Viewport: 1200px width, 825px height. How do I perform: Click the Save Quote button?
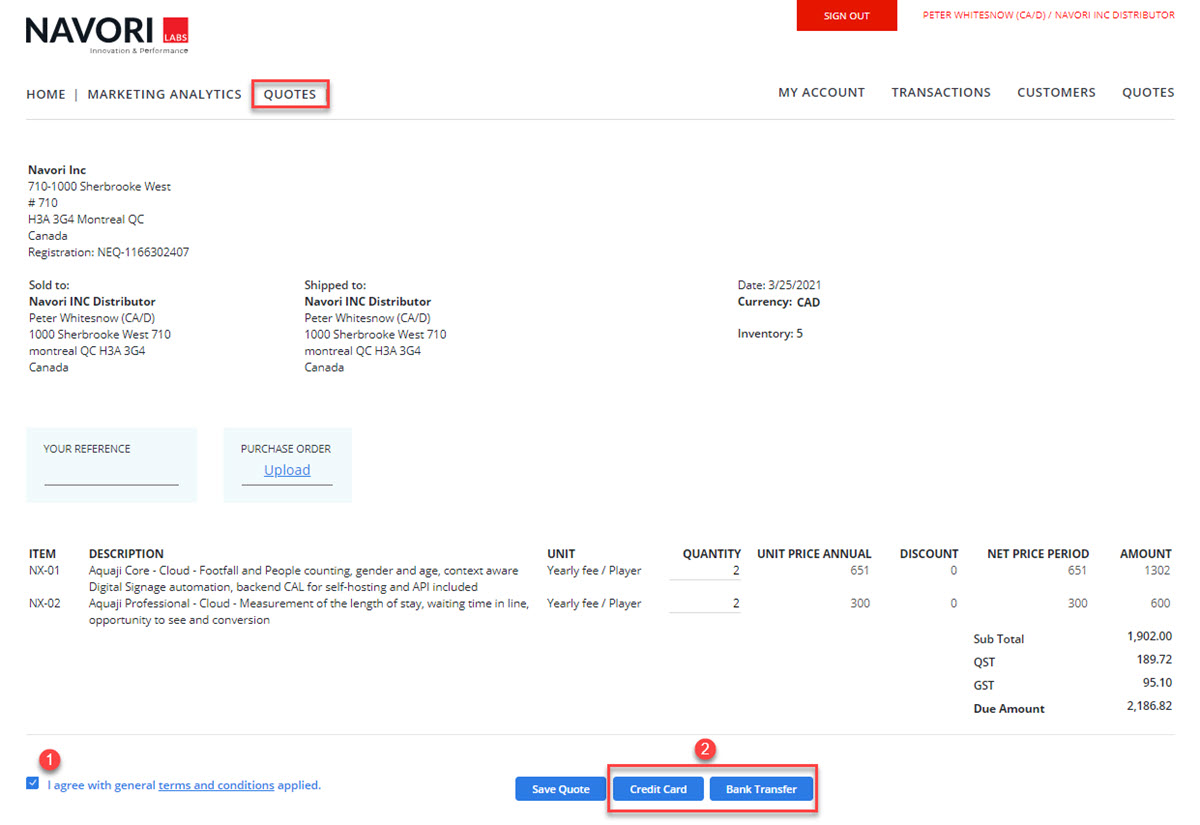(560, 789)
